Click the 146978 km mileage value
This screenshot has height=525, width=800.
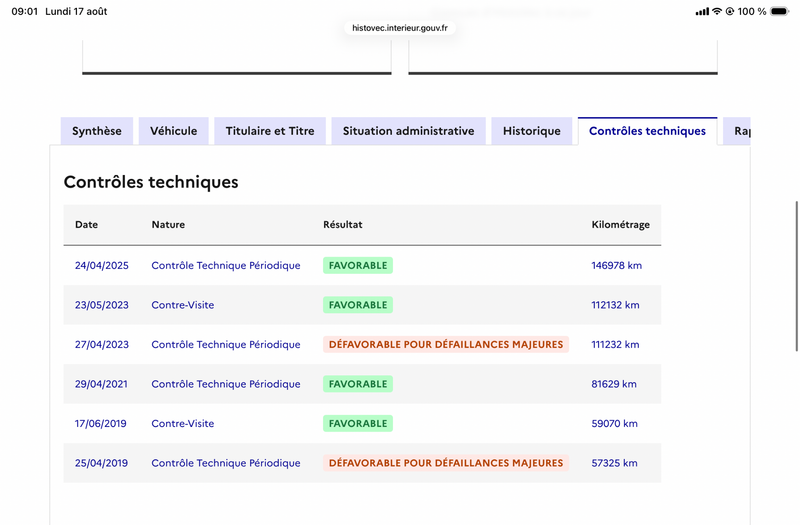(x=616, y=265)
